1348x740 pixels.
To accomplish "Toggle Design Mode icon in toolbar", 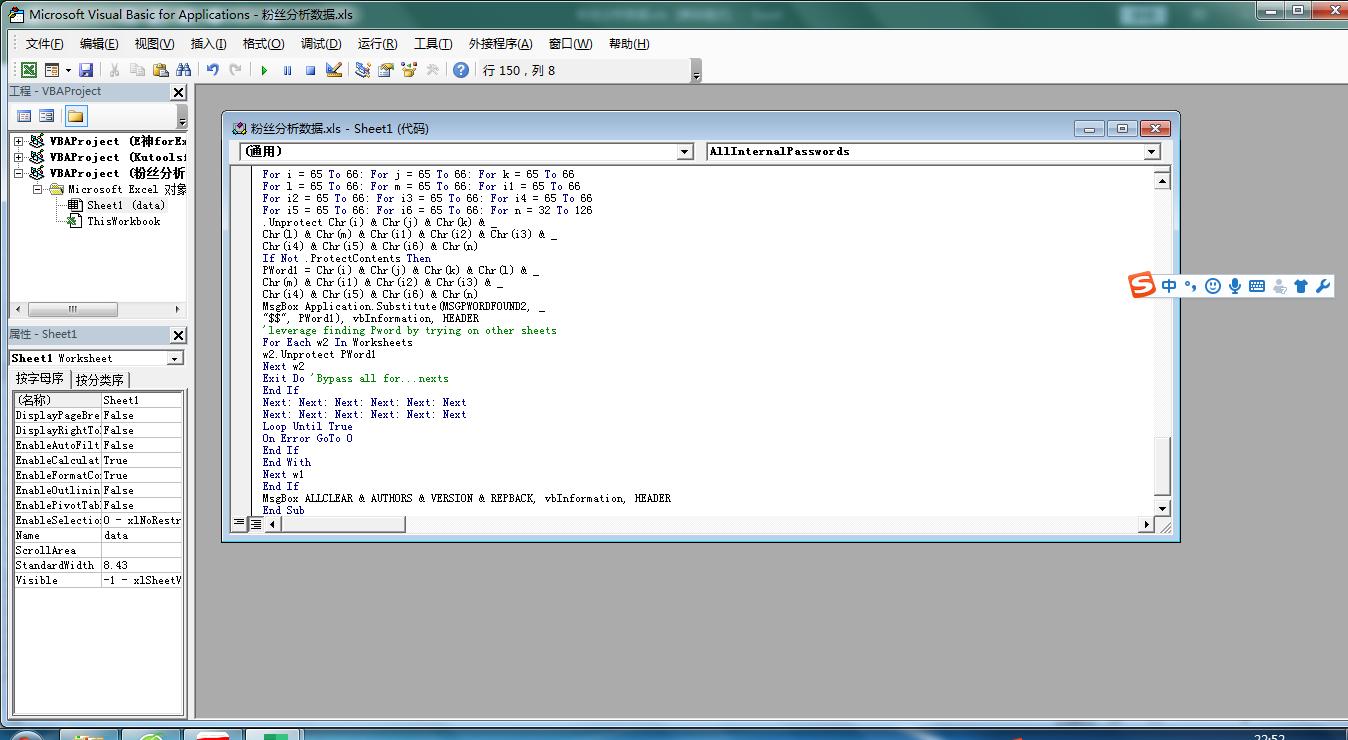I will coord(334,70).
